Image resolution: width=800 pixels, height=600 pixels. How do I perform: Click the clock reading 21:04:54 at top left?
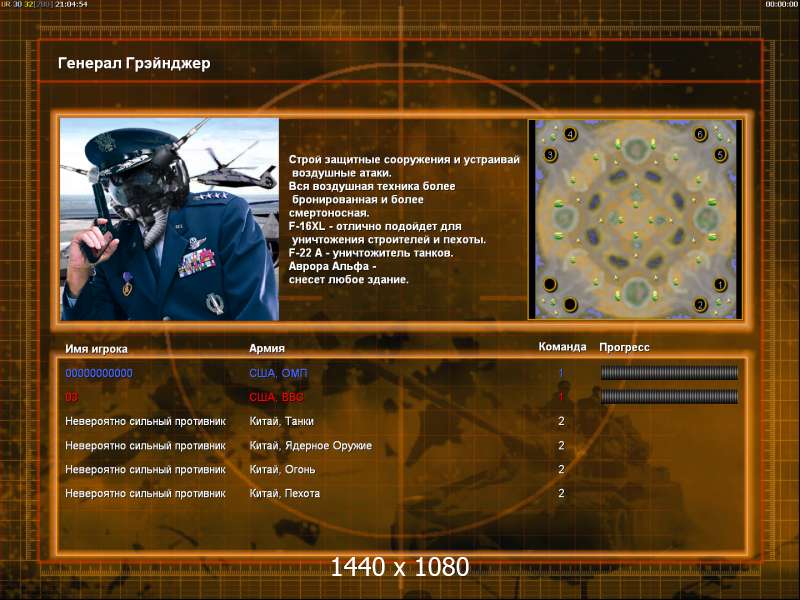pyautogui.click(x=71, y=4)
